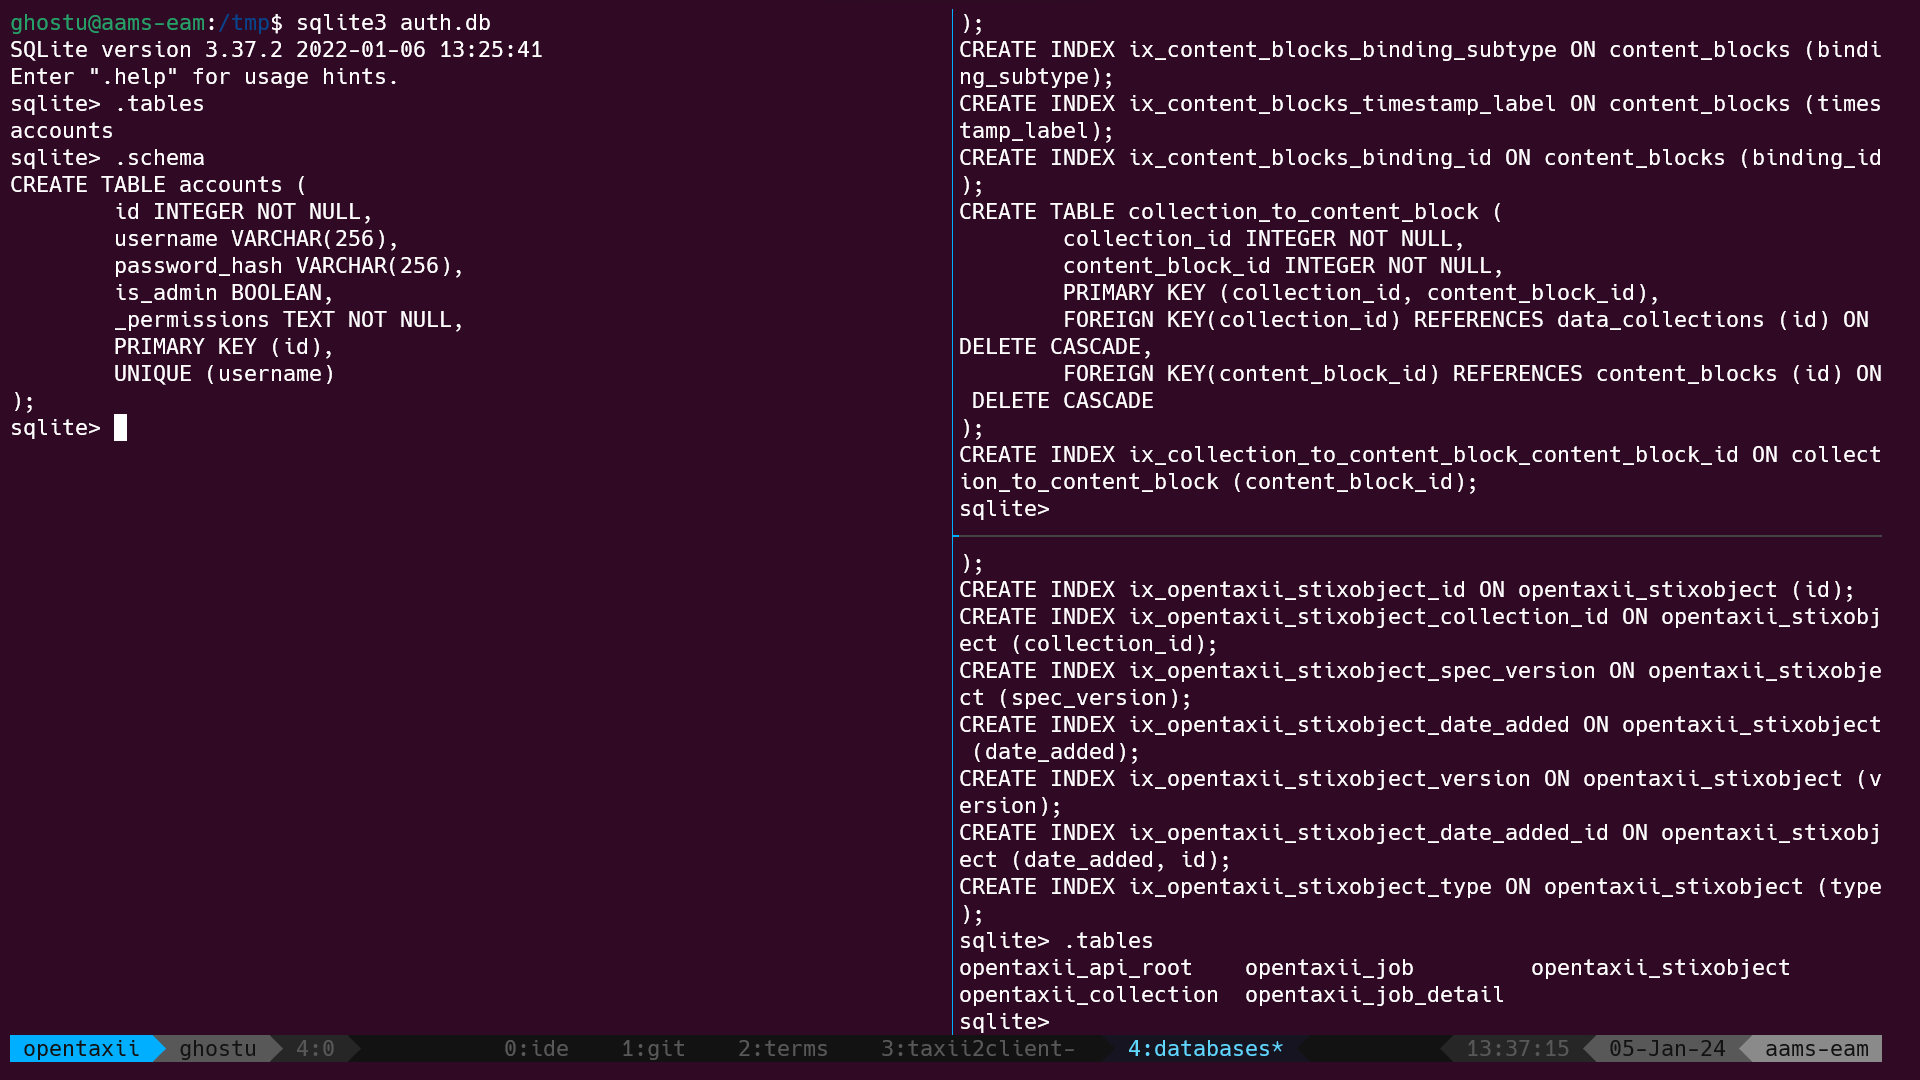Click 'SQLite version 3.37.2' line
This screenshot has height=1080, width=1920.
coord(276,50)
